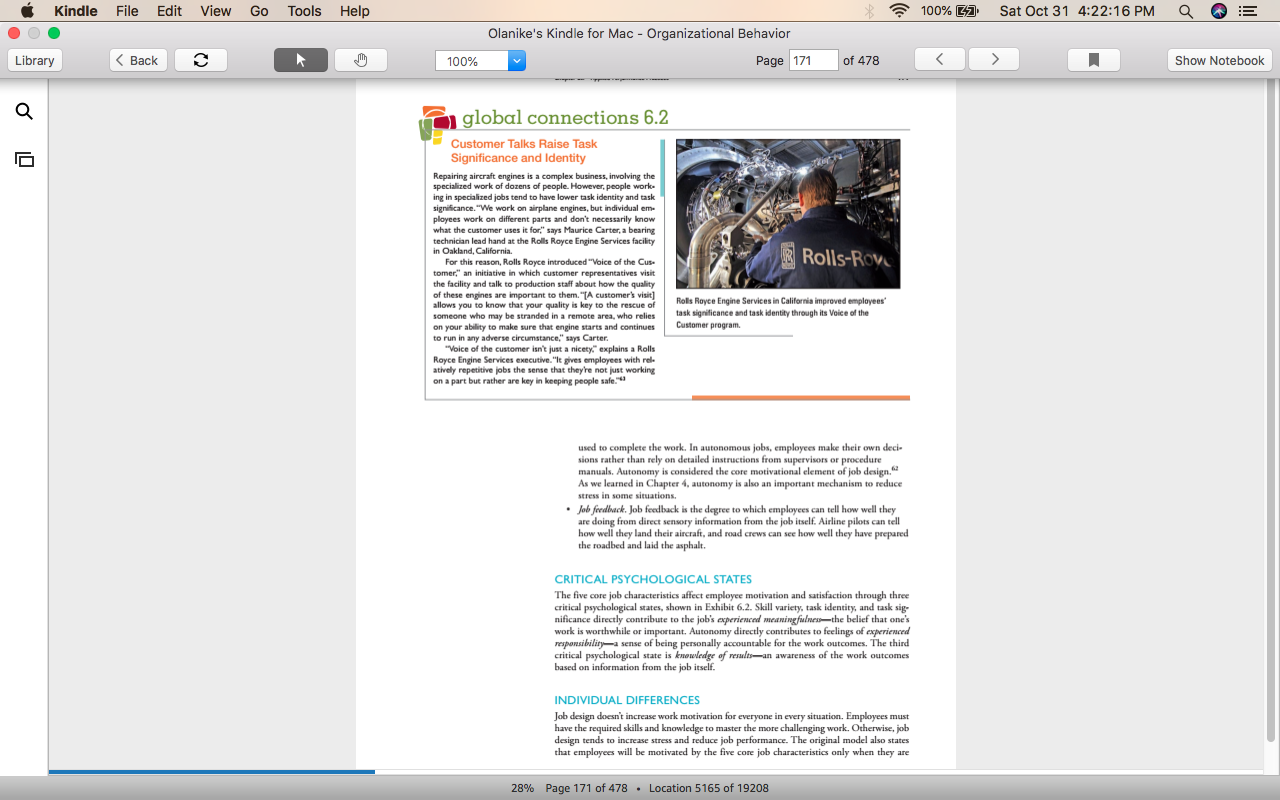This screenshot has width=1280, height=800.
Task: Return to Library
Action: point(35,60)
